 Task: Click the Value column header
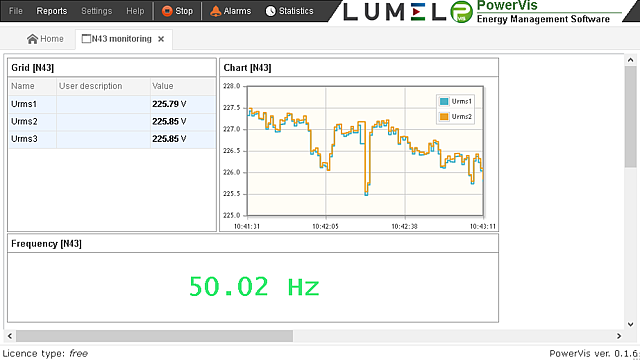tap(183, 86)
